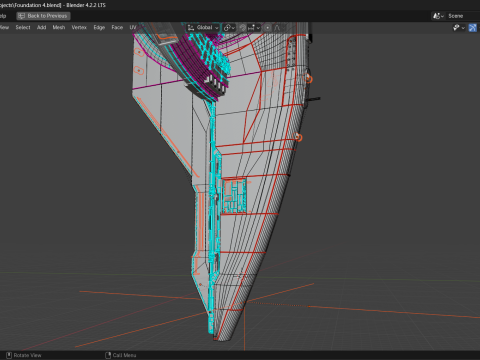Open the Vertex menu
This screenshot has height=360, width=480.
point(79,27)
